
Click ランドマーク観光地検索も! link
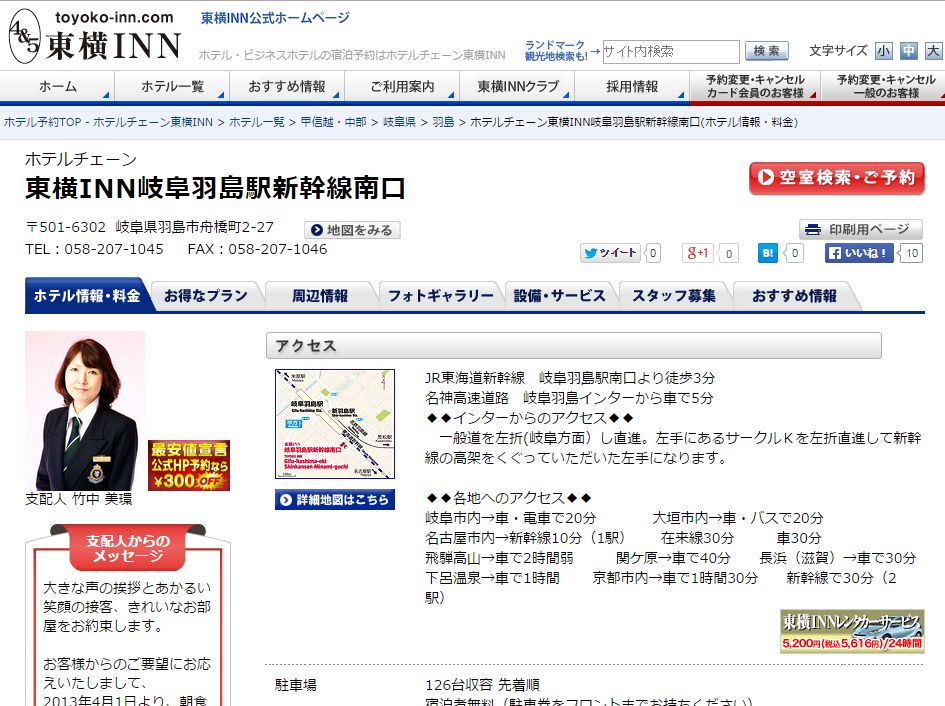click(x=556, y=51)
